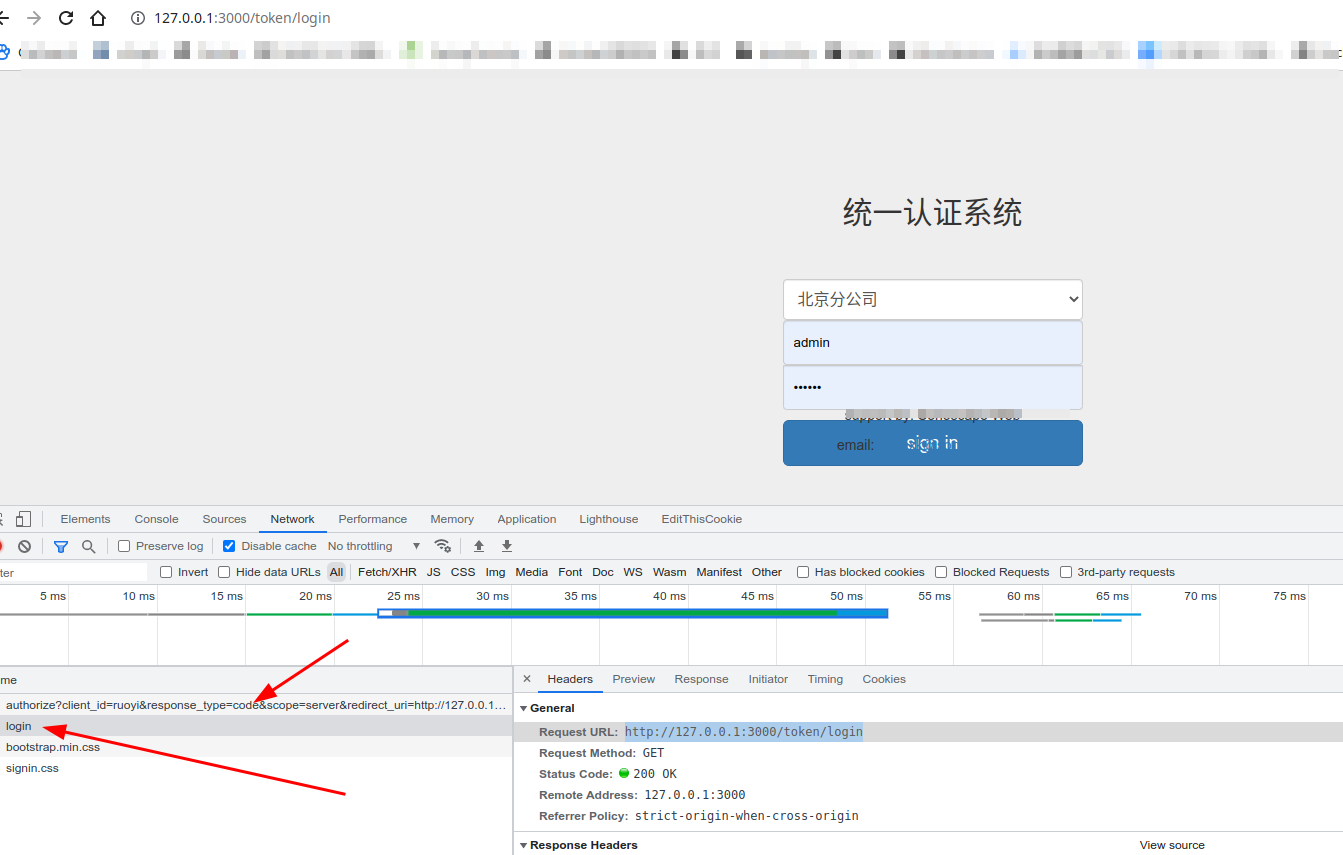Viewport: 1343px width, 855px height.
Task: Go to the browser home page
Action: (x=98, y=18)
